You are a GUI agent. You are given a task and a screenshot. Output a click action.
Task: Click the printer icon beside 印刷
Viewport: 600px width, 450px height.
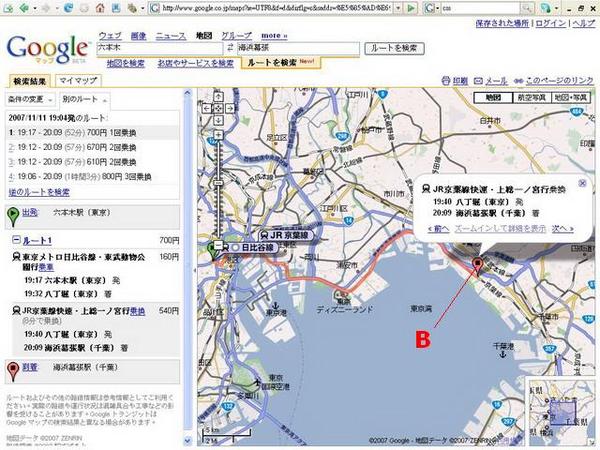[x=445, y=81]
